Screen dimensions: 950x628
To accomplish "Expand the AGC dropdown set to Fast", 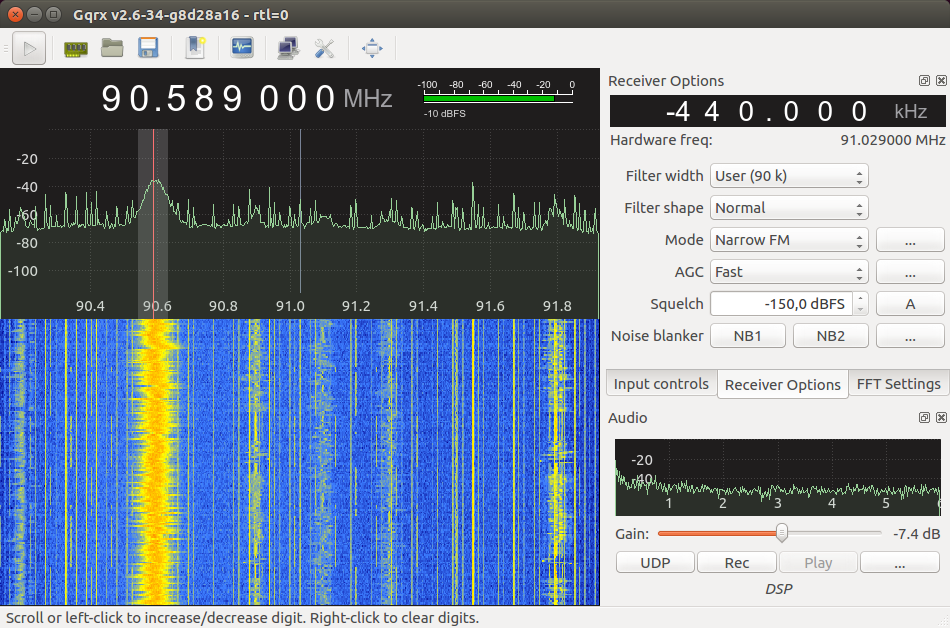I will click(x=789, y=272).
